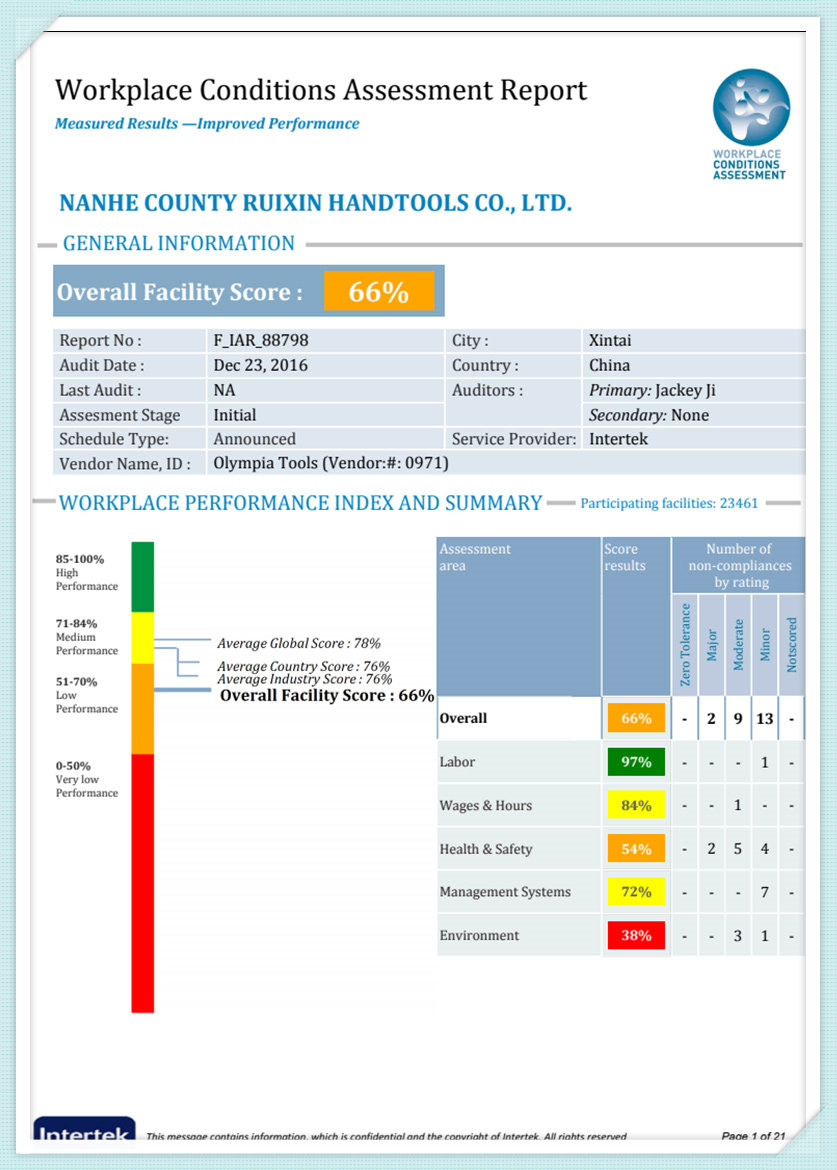Select the green 97% Labor score
This screenshot has height=1170, width=837.
pyautogui.click(x=635, y=762)
